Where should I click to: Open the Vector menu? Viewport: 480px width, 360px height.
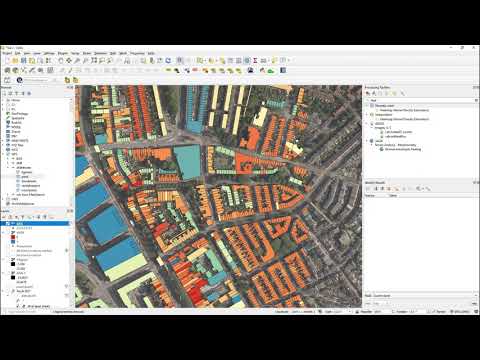click(75, 53)
